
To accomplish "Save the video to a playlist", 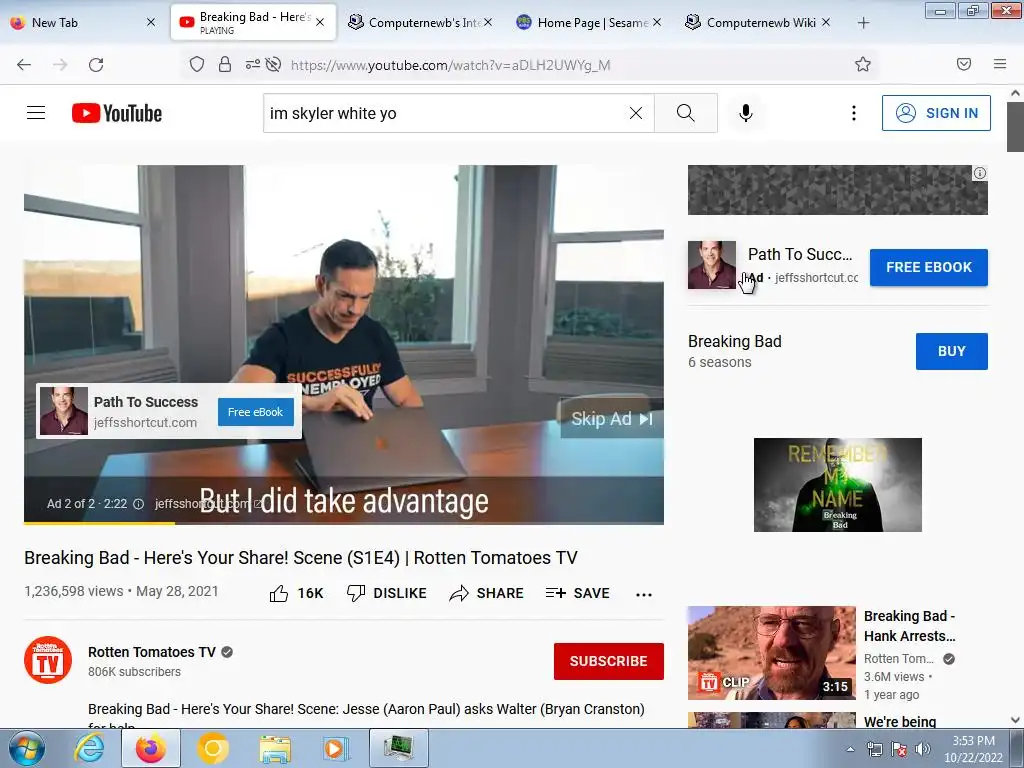I will coord(577,593).
